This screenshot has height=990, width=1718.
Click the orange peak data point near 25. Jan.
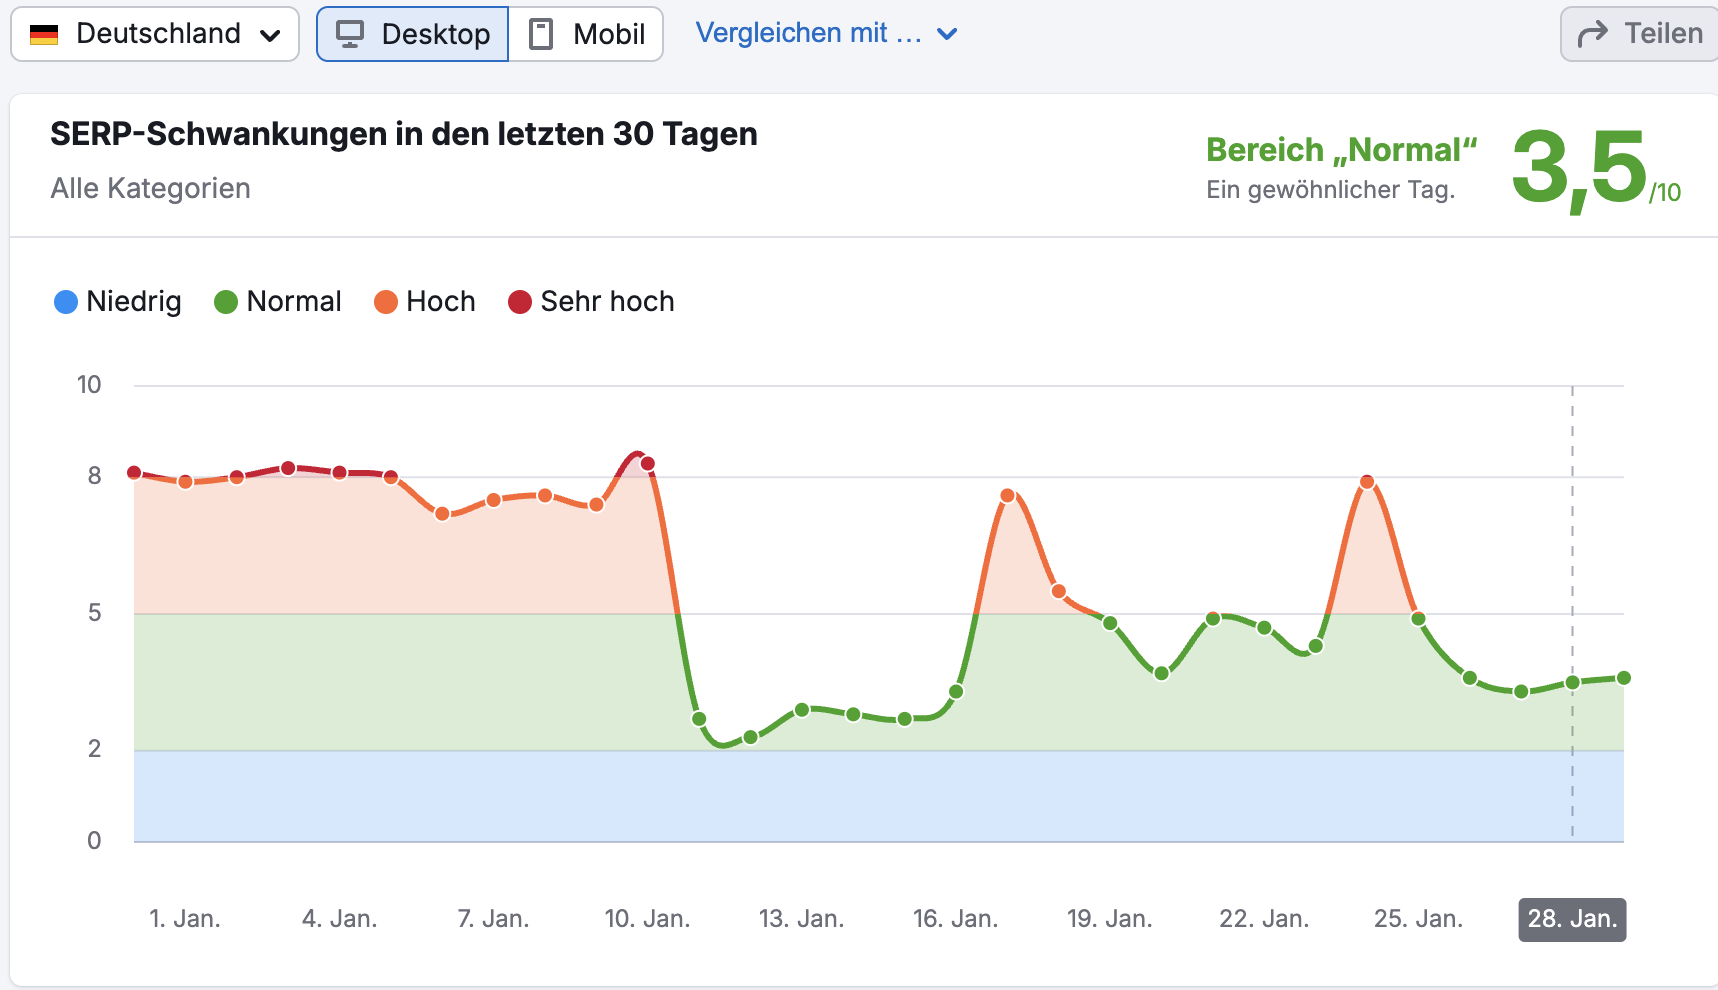[1367, 482]
